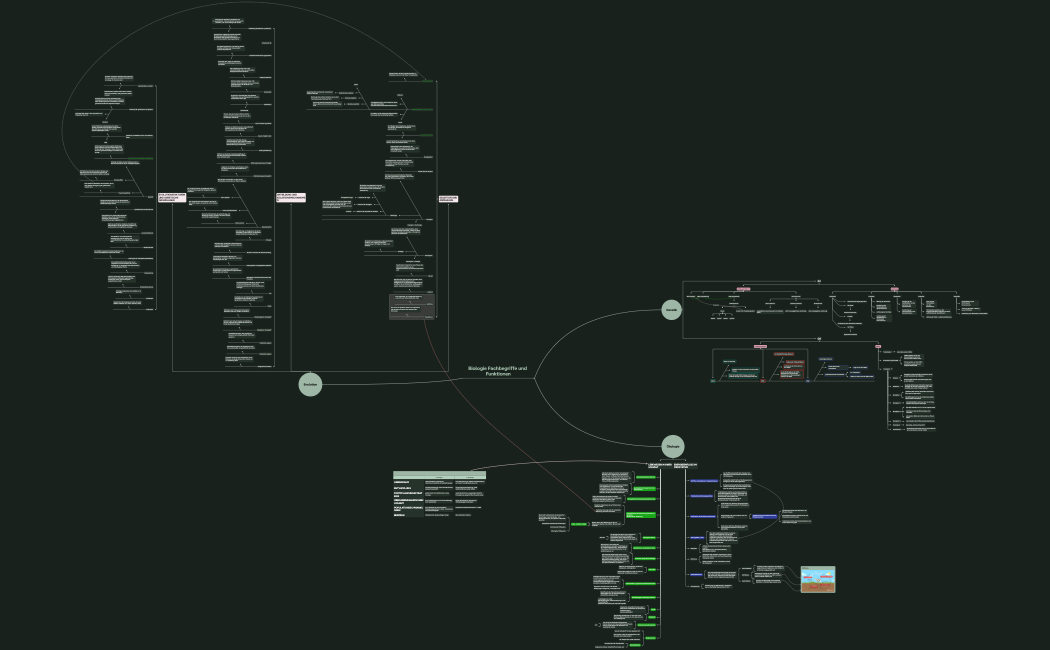The image size is (1050, 650).
Task: Select the Lebewesen in ihrer Umwelt heading
Action: tap(660, 466)
